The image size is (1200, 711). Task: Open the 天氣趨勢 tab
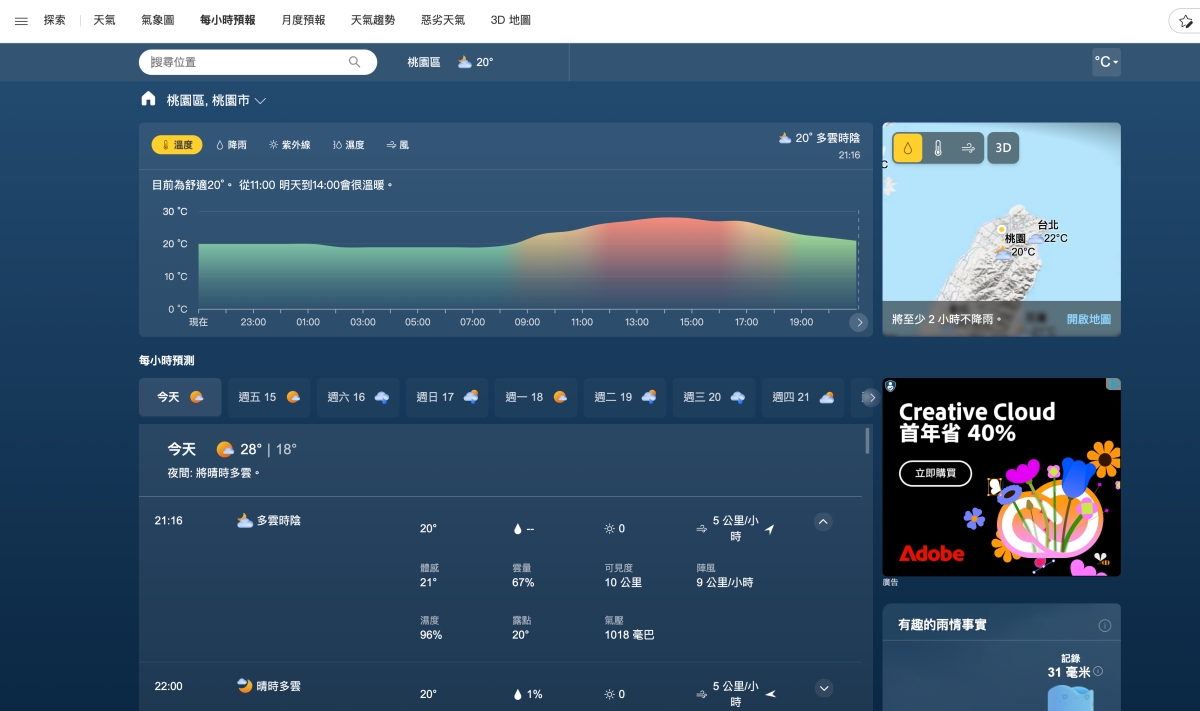373,20
